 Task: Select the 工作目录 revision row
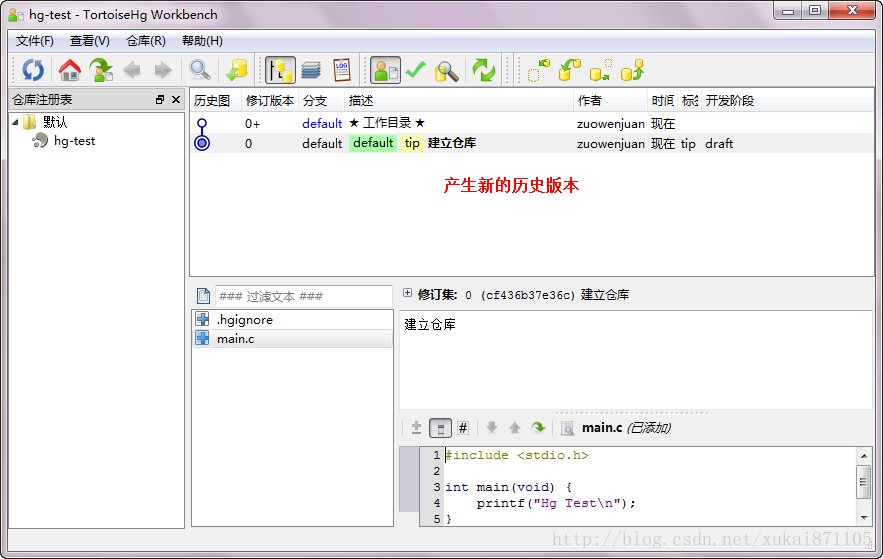[x=532, y=123]
